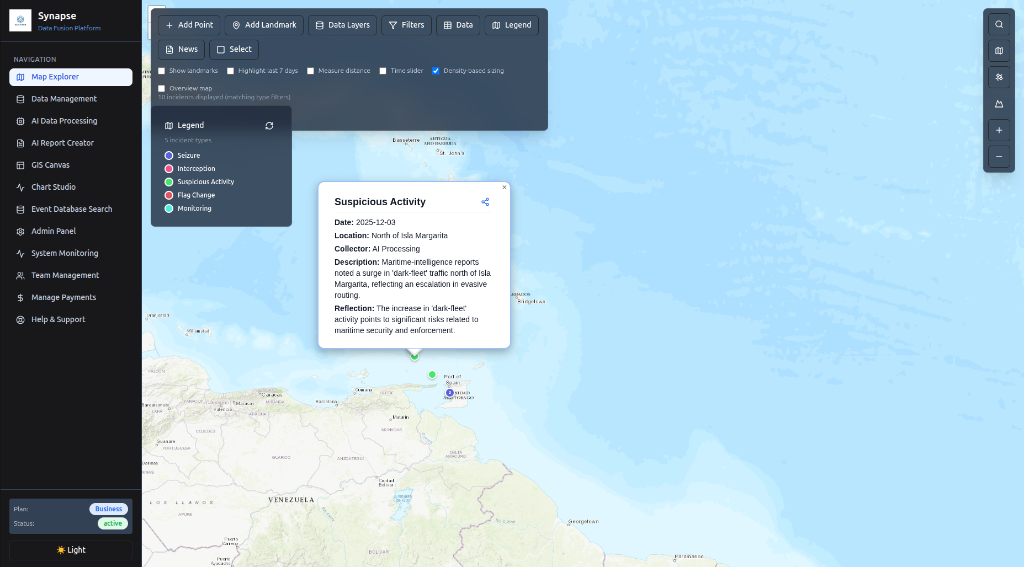
Task: Open AI Data Processing section
Action: coord(71,121)
